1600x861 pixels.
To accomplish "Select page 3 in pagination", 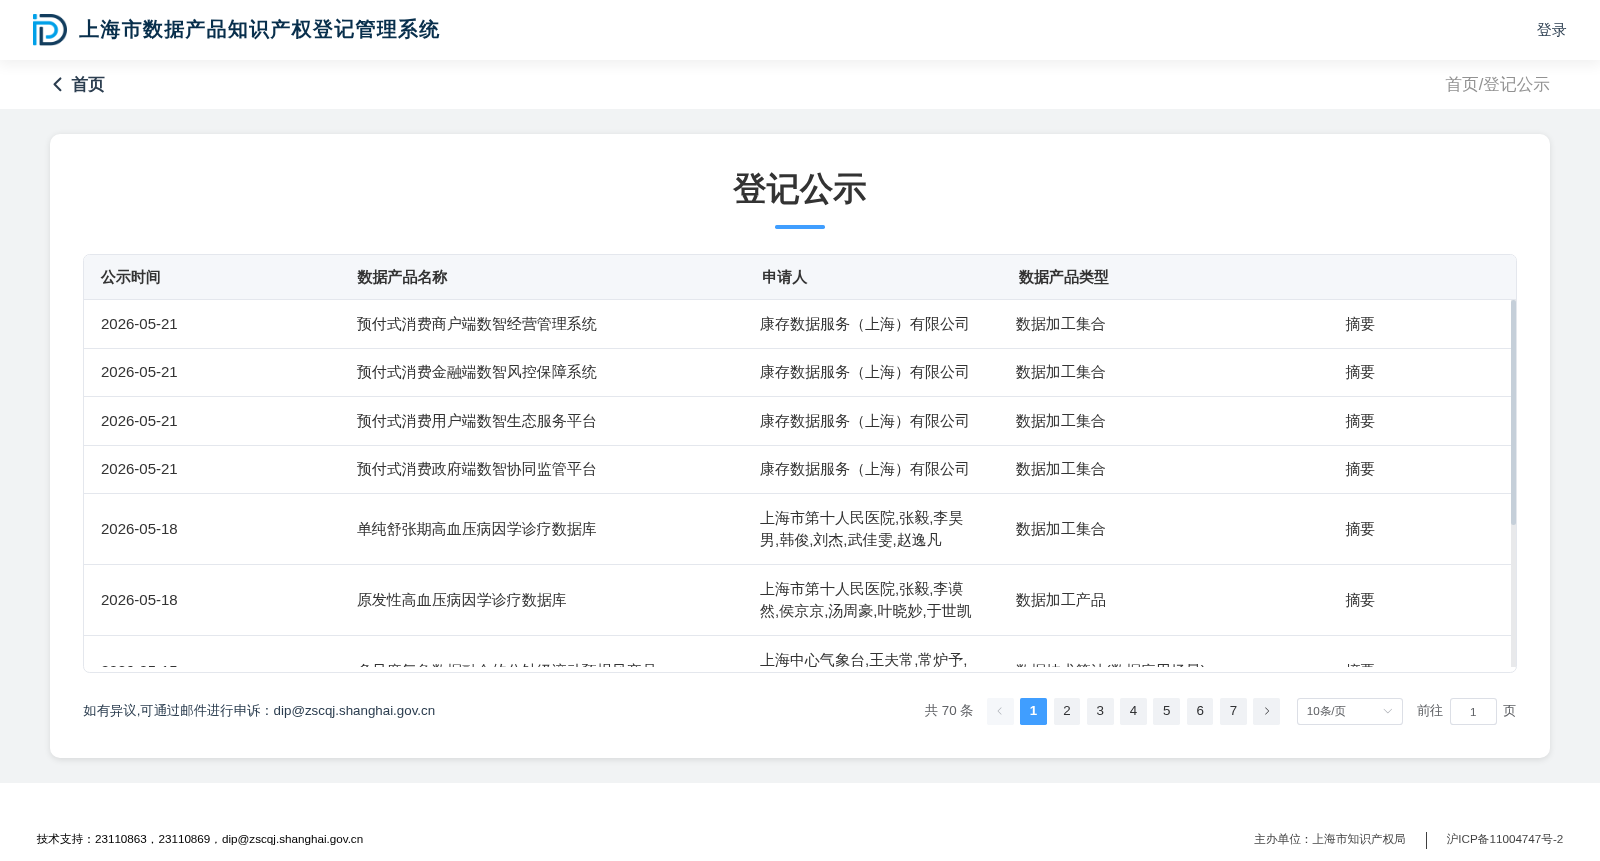I will pyautogui.click(x=1100, y=711).
